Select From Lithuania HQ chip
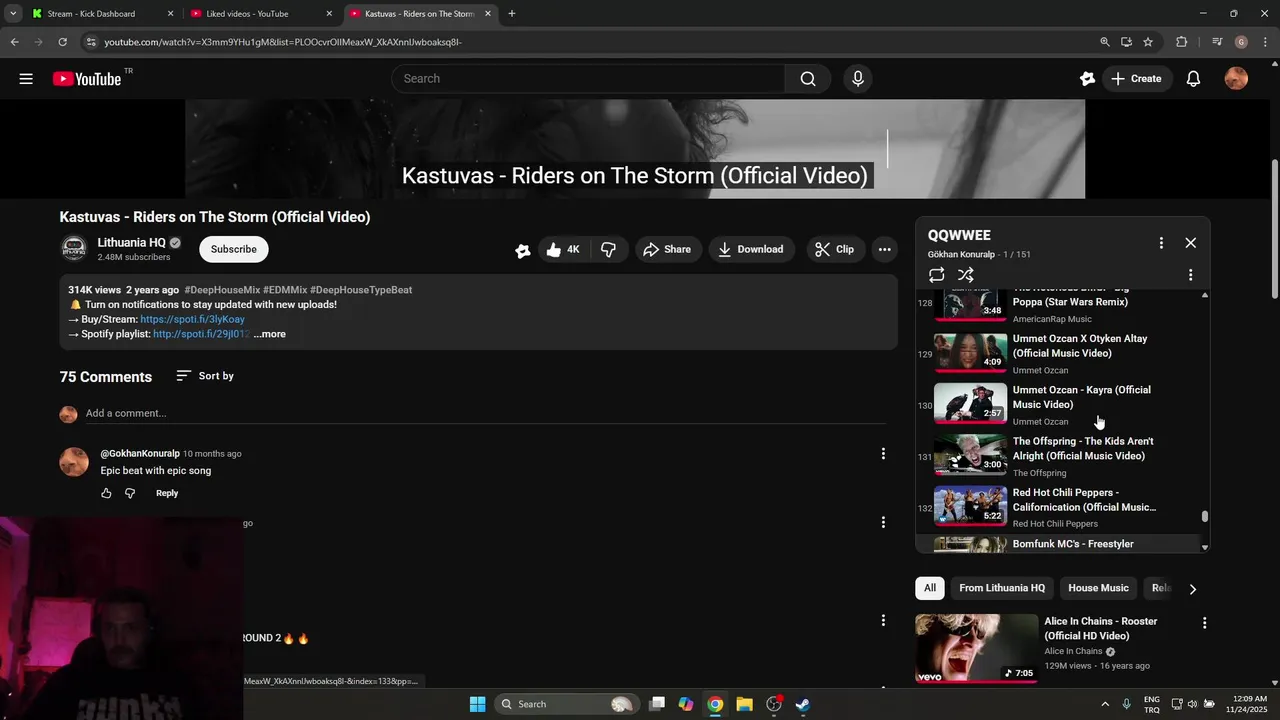The width and height of the screenshot is (1280, 720). 1002,588
